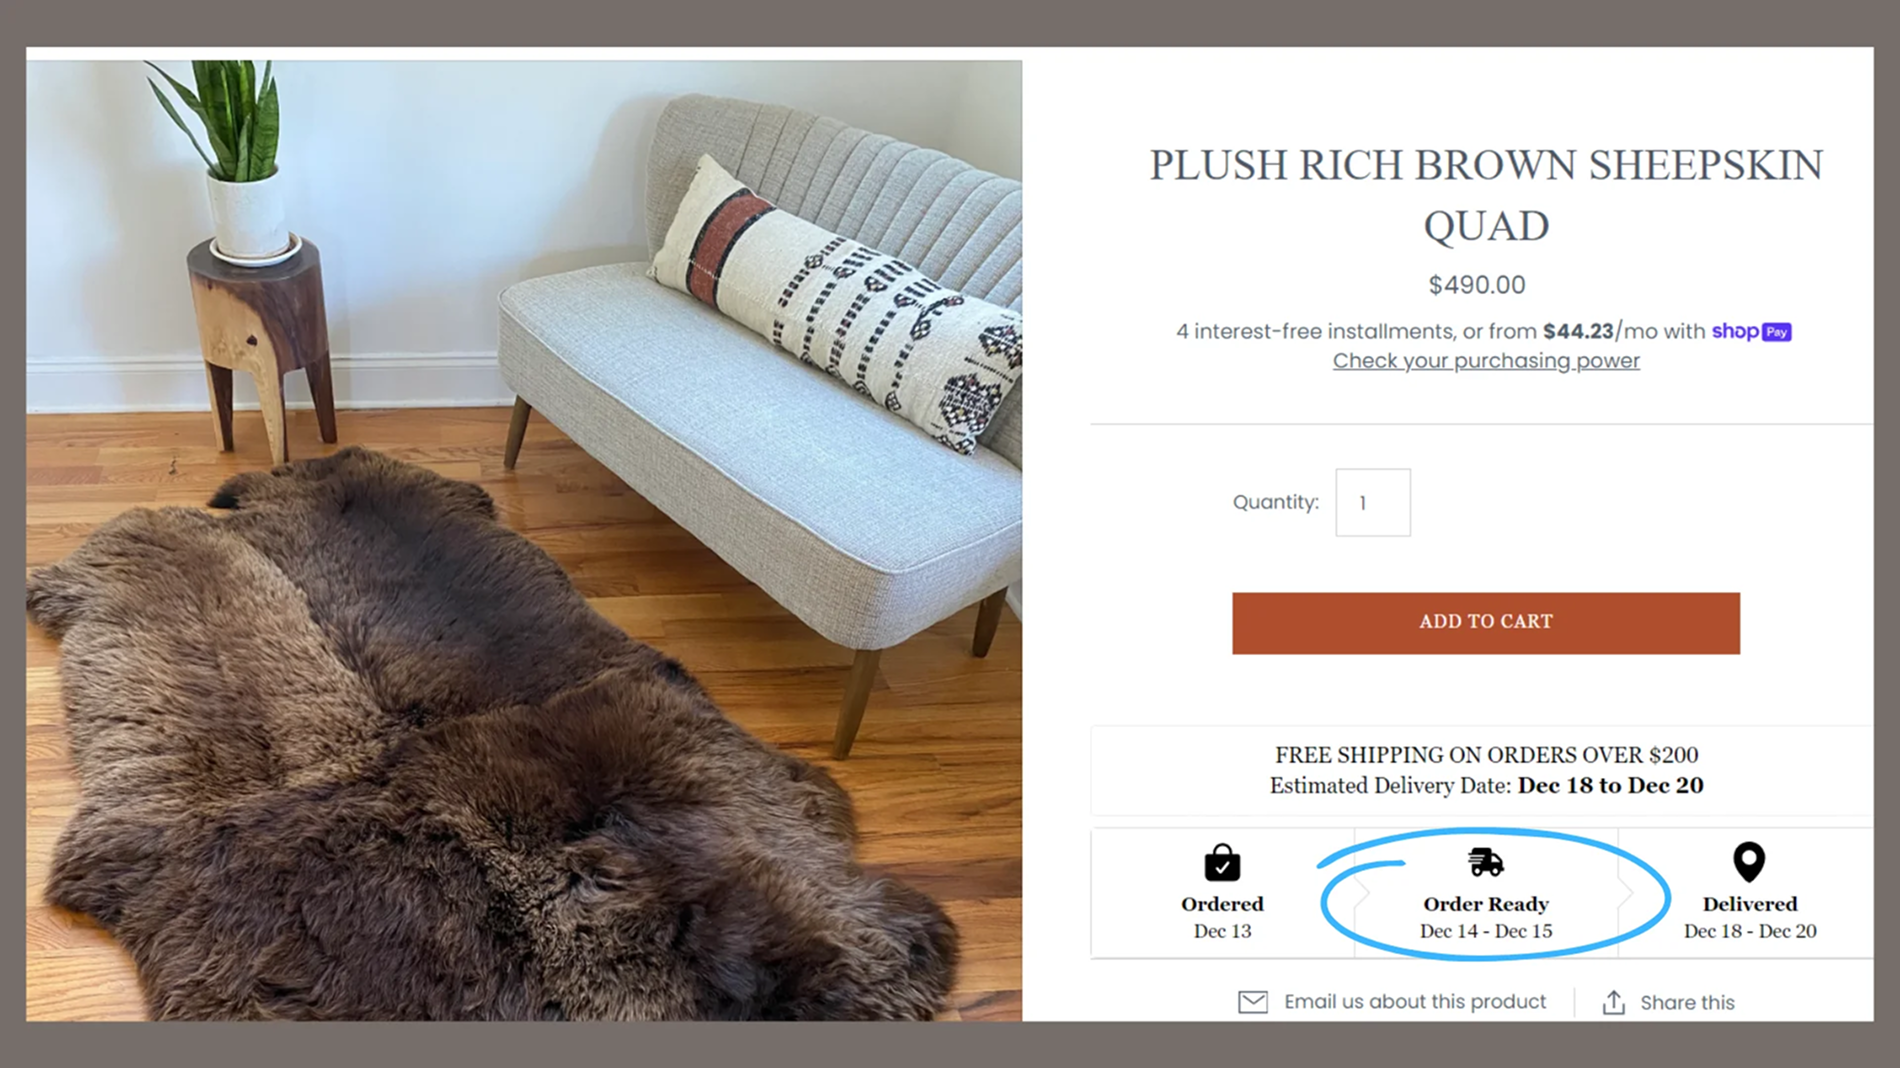Image resolution: width=1900 pixels, height=1068 pixels.
Task: Click the share upload arrow icon
Action: (1613, 1002)
